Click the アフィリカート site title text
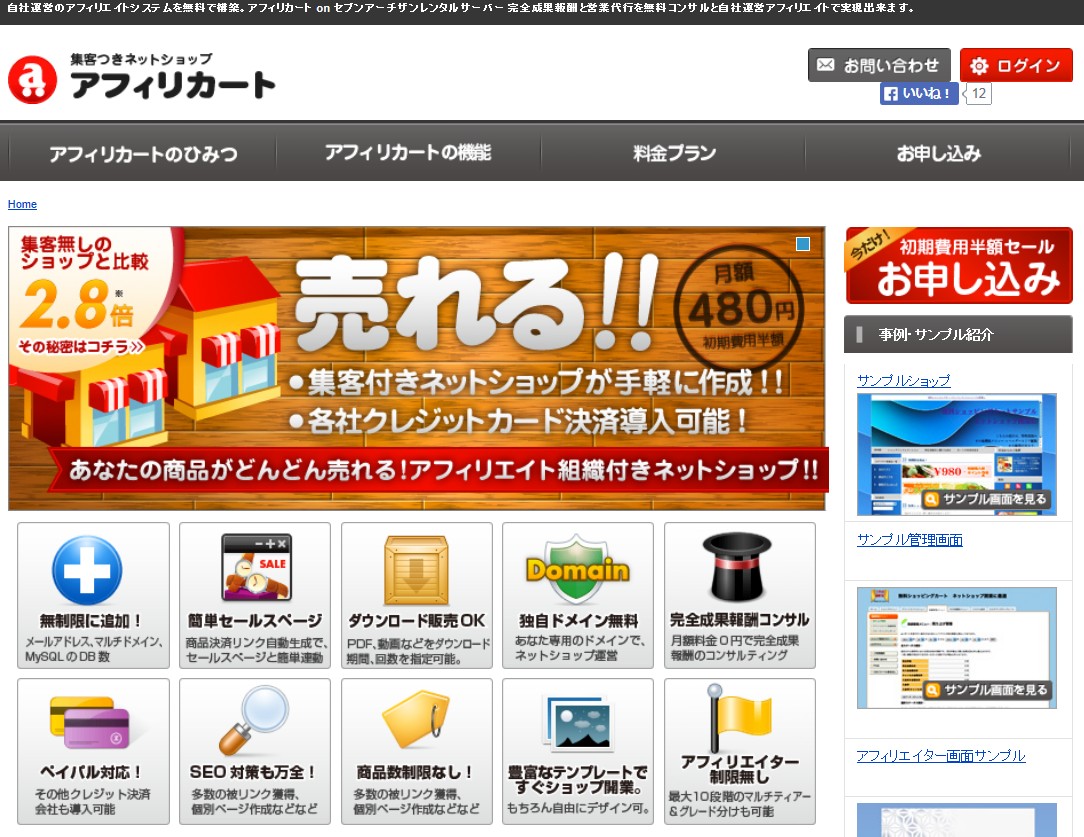Image resolution: width=1084 pixels, height=837 pixels. tap(173, 85)
